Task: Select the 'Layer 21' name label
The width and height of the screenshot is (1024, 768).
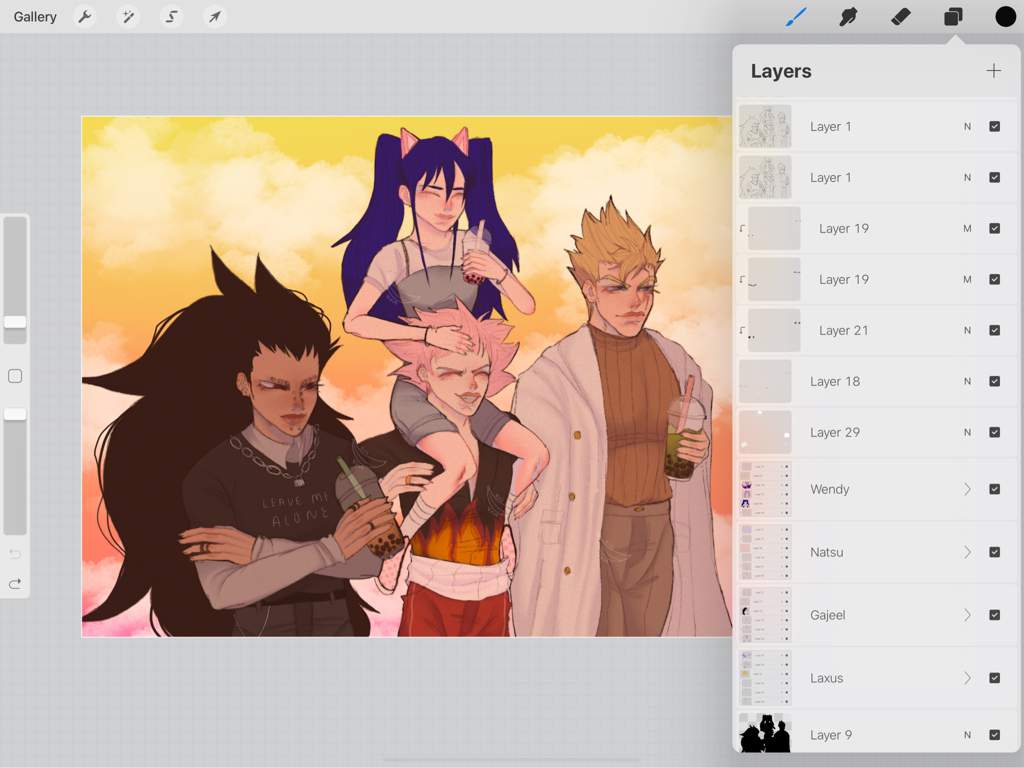Action: pyautogui.click(x=844, y=330)
